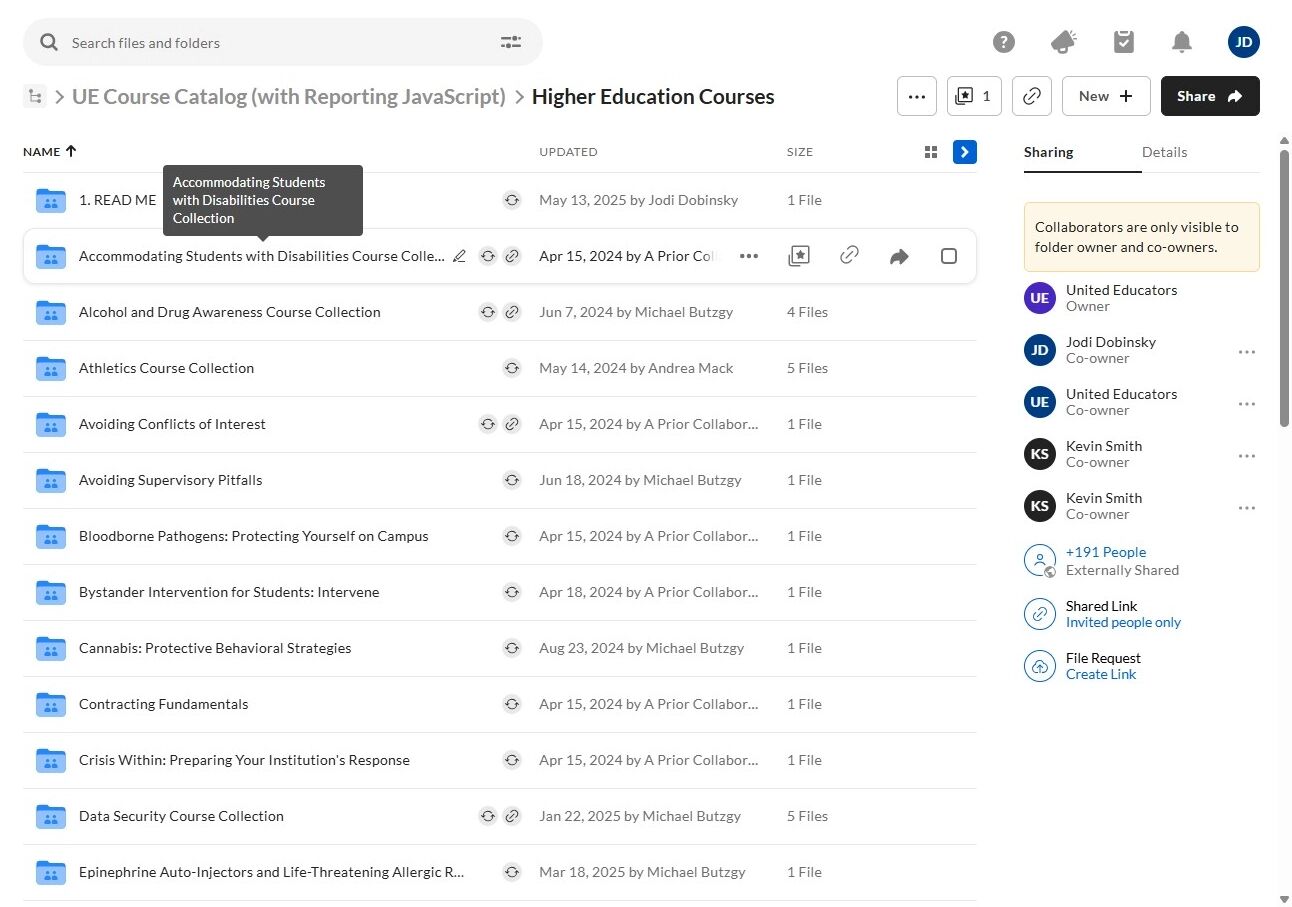Open the New item dropdown

1105,96
